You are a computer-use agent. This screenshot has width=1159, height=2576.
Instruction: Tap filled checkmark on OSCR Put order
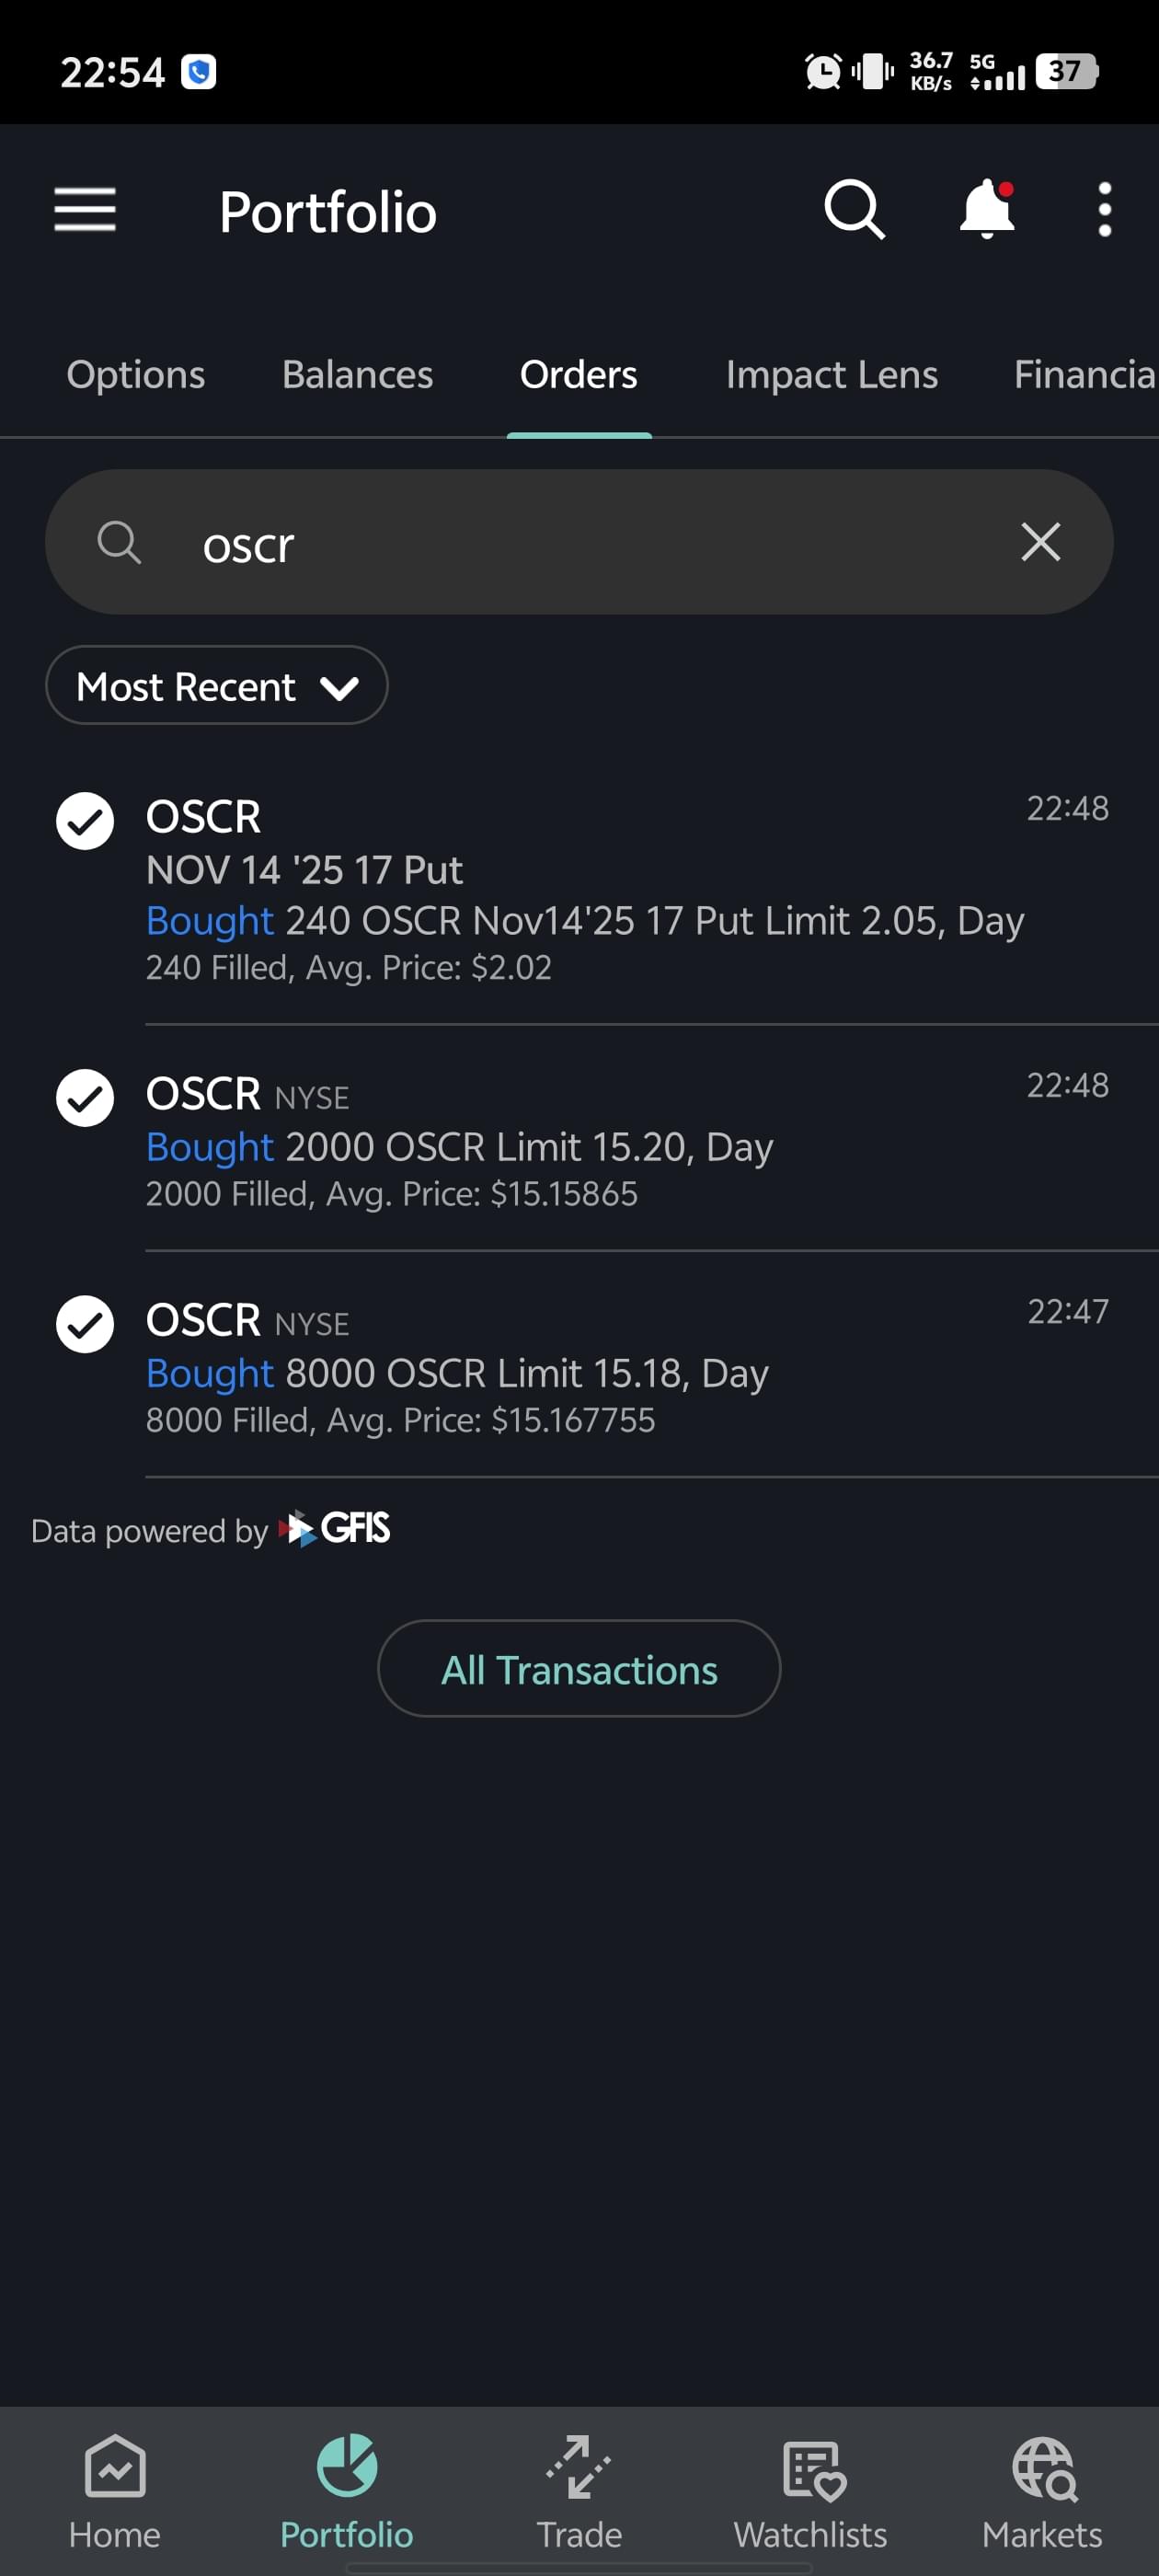coord(85,821)
